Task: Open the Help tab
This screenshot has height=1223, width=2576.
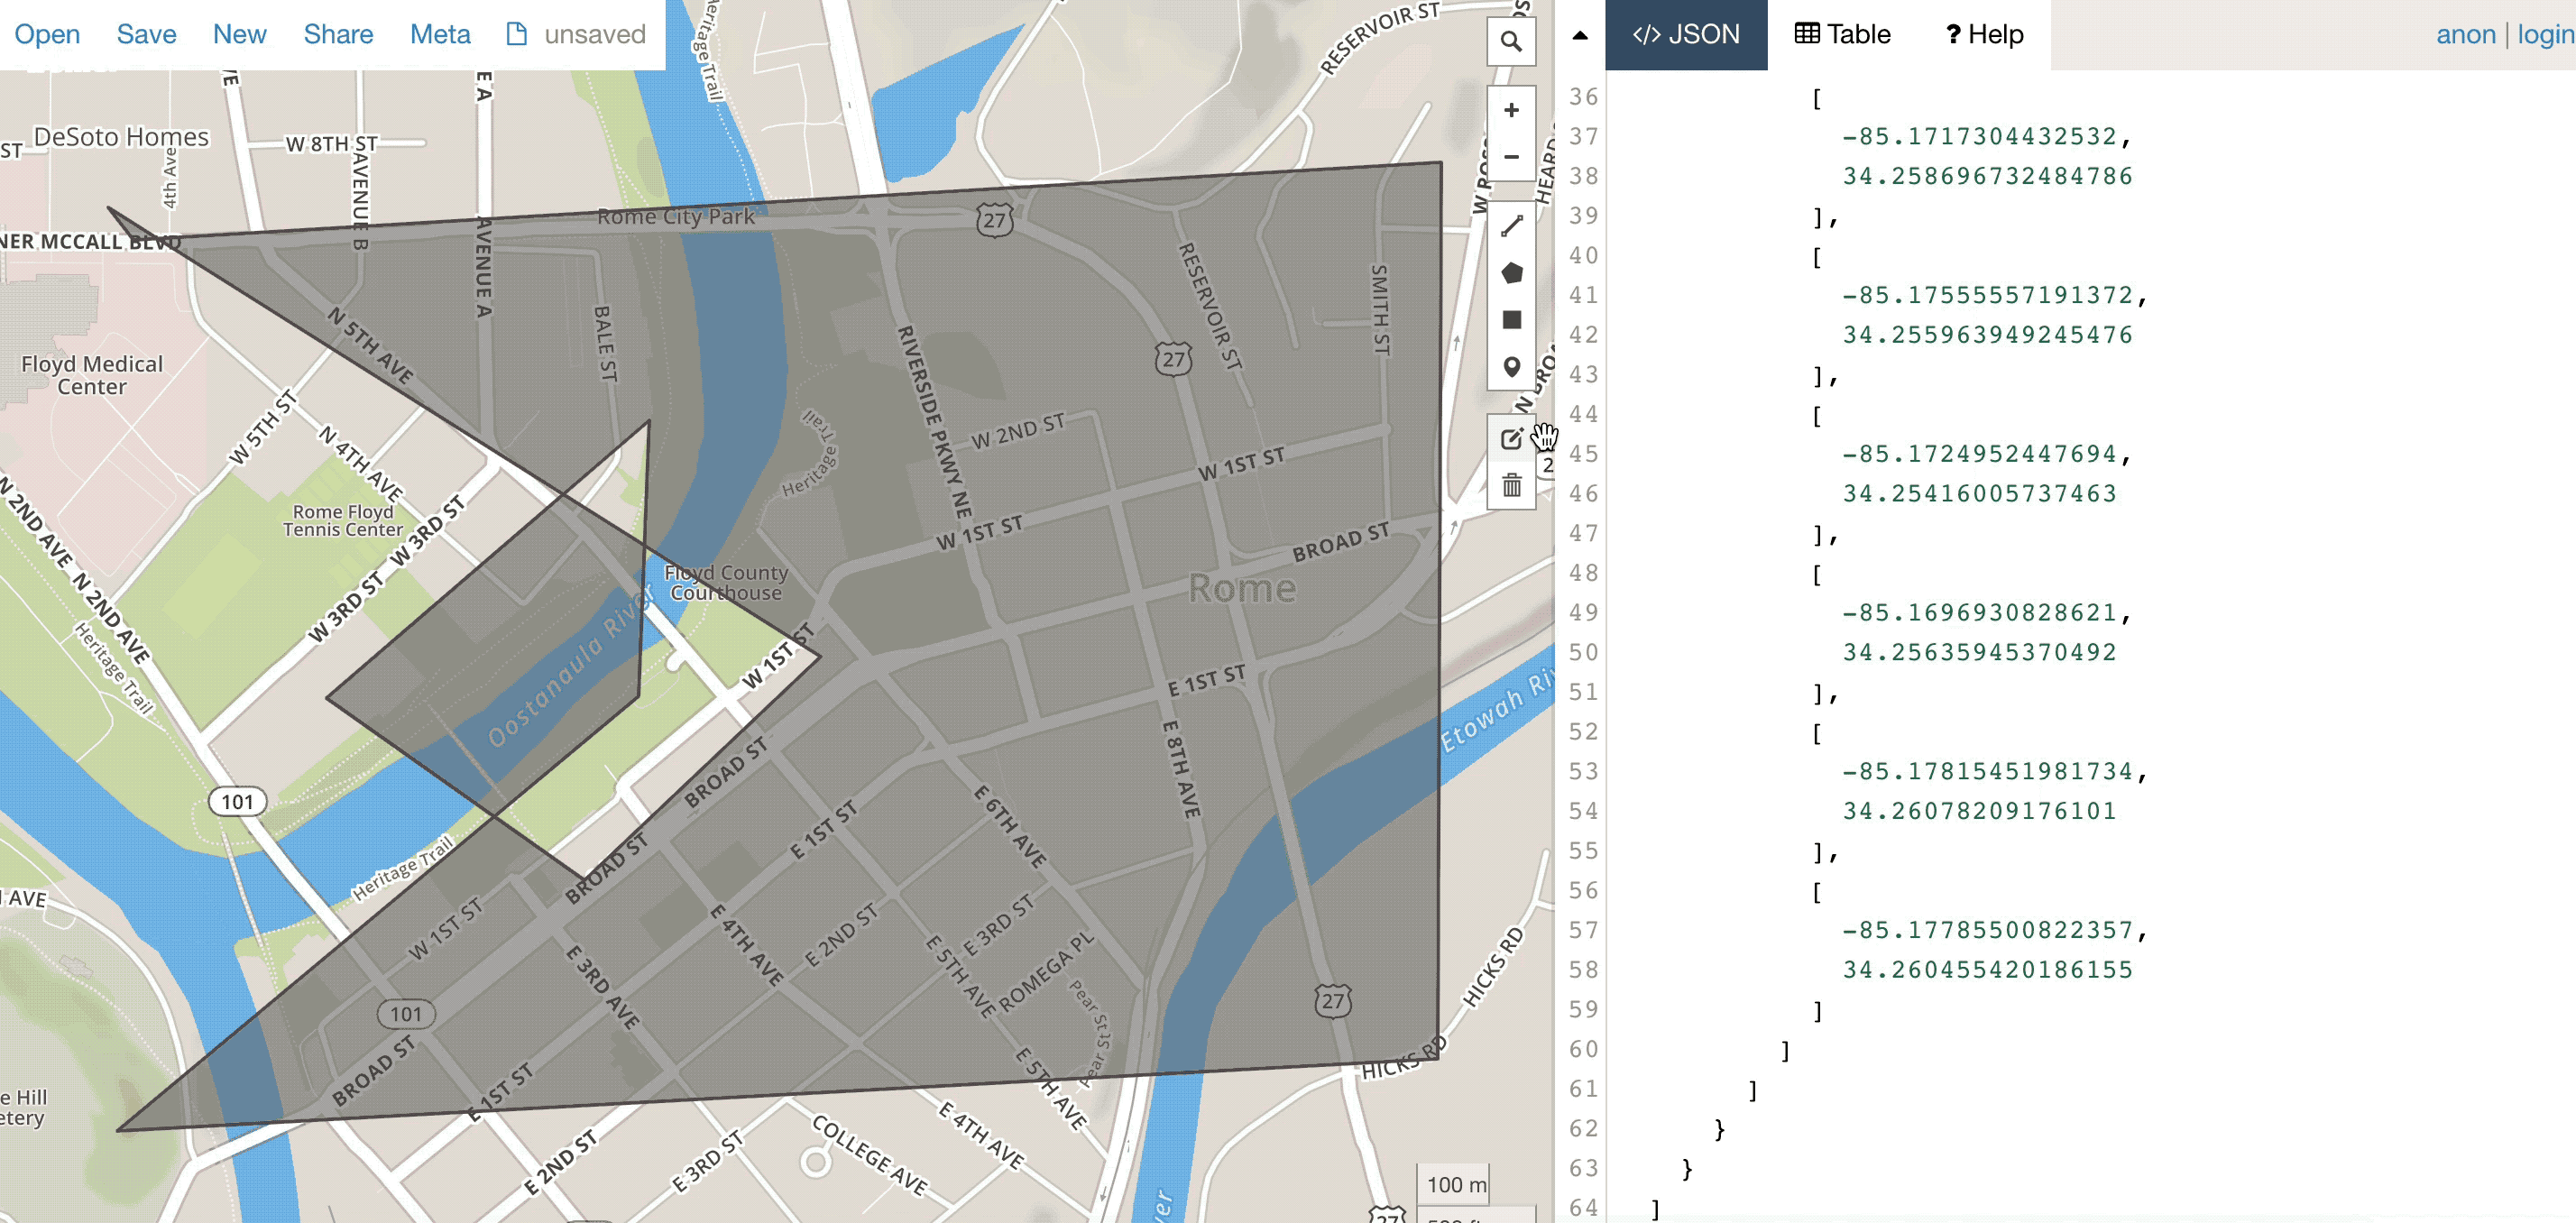Action: point(1984,35)
